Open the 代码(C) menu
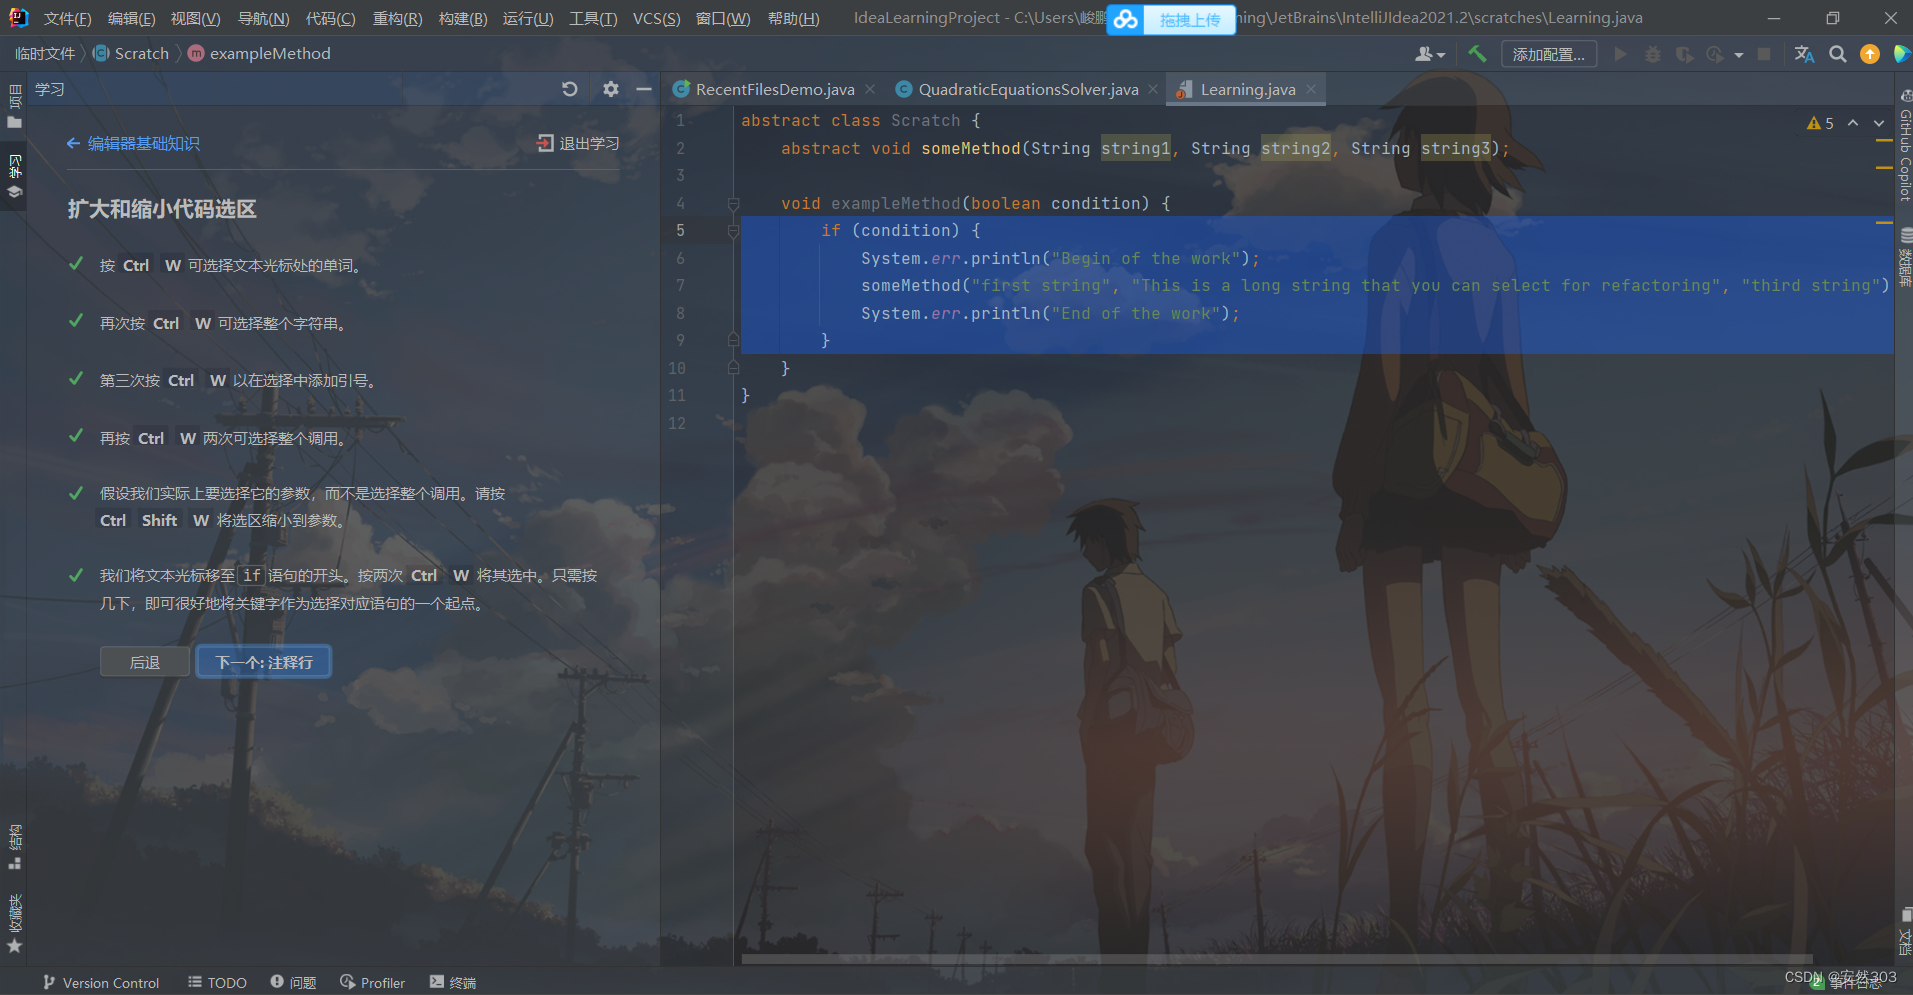 pyautogui.click(x=330, y=18)
